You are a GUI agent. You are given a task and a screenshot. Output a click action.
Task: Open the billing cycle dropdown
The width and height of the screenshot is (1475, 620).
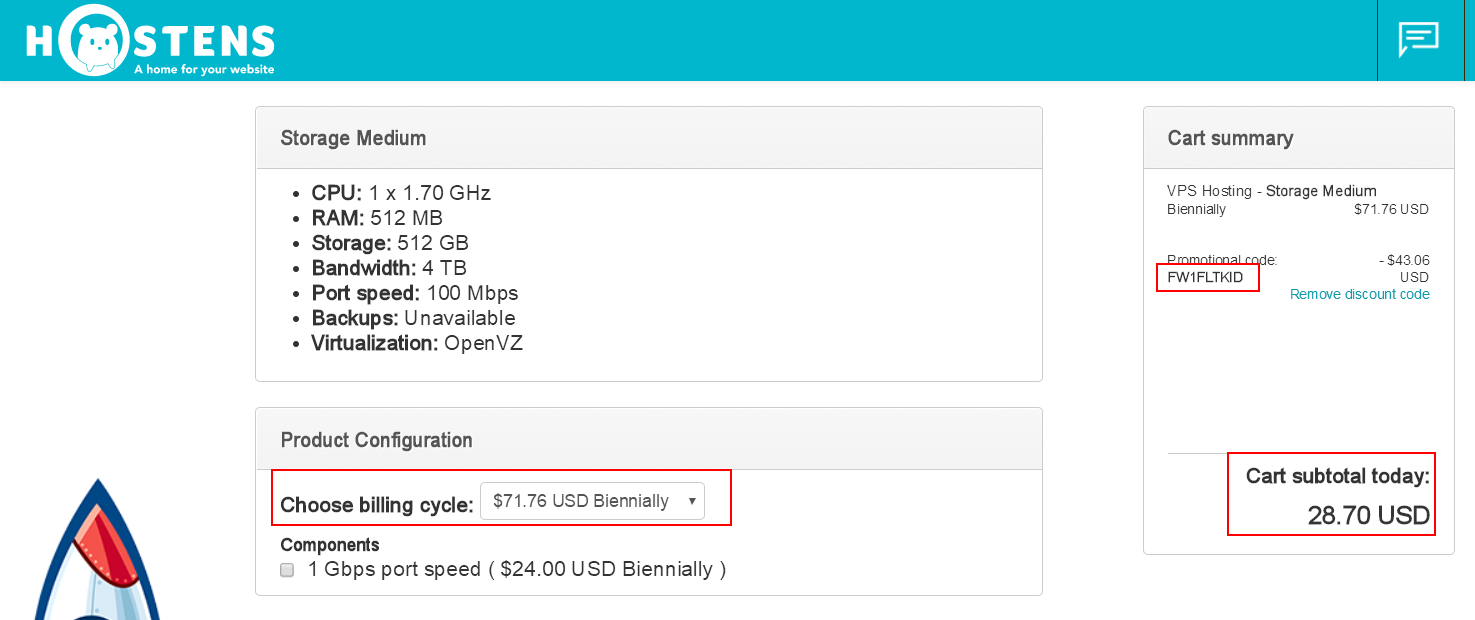pos(592,501)
